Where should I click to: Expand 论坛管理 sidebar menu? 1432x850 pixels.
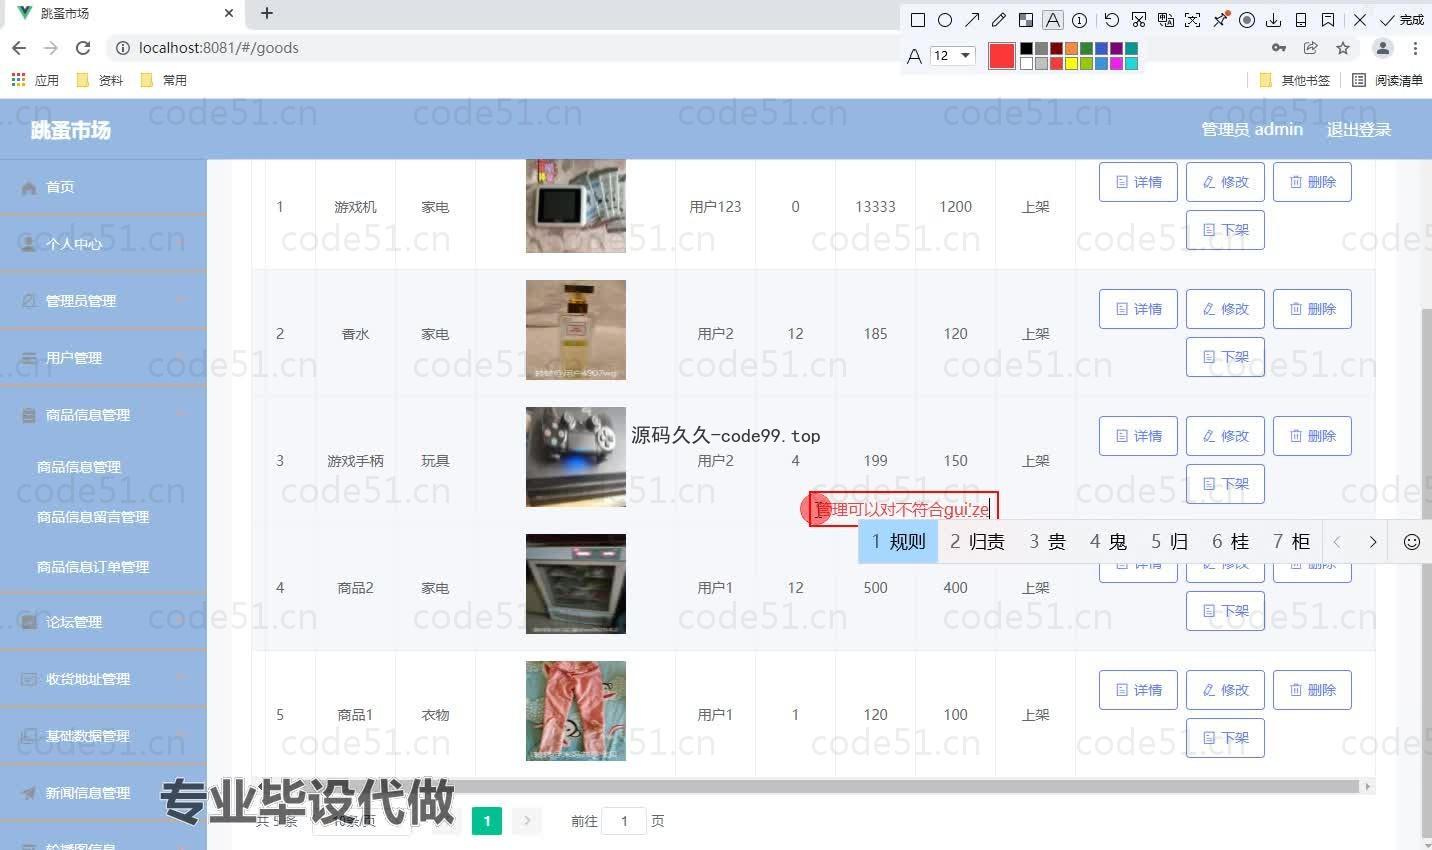tap(103, 622)
